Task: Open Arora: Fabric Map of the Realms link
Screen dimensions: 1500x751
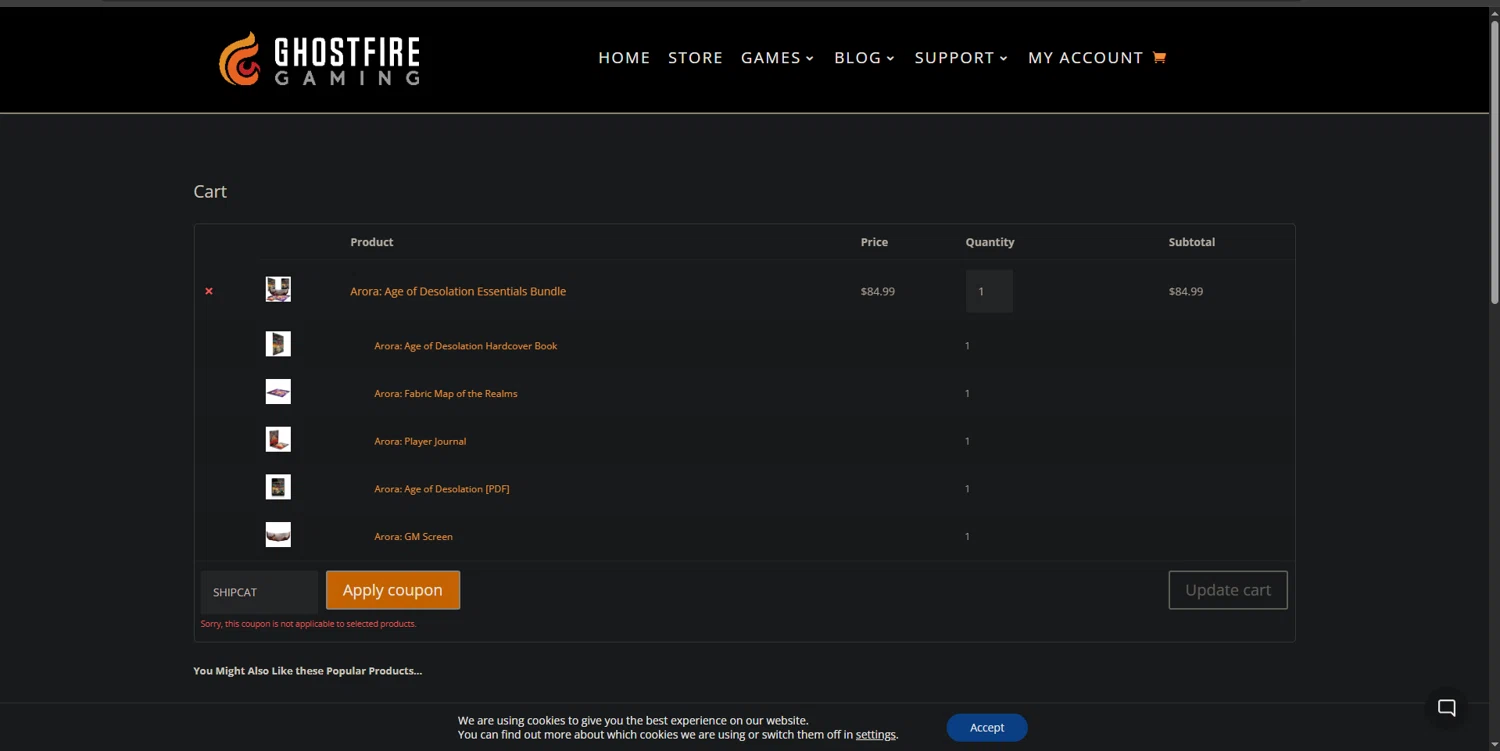Action: [x=445, y=394]
